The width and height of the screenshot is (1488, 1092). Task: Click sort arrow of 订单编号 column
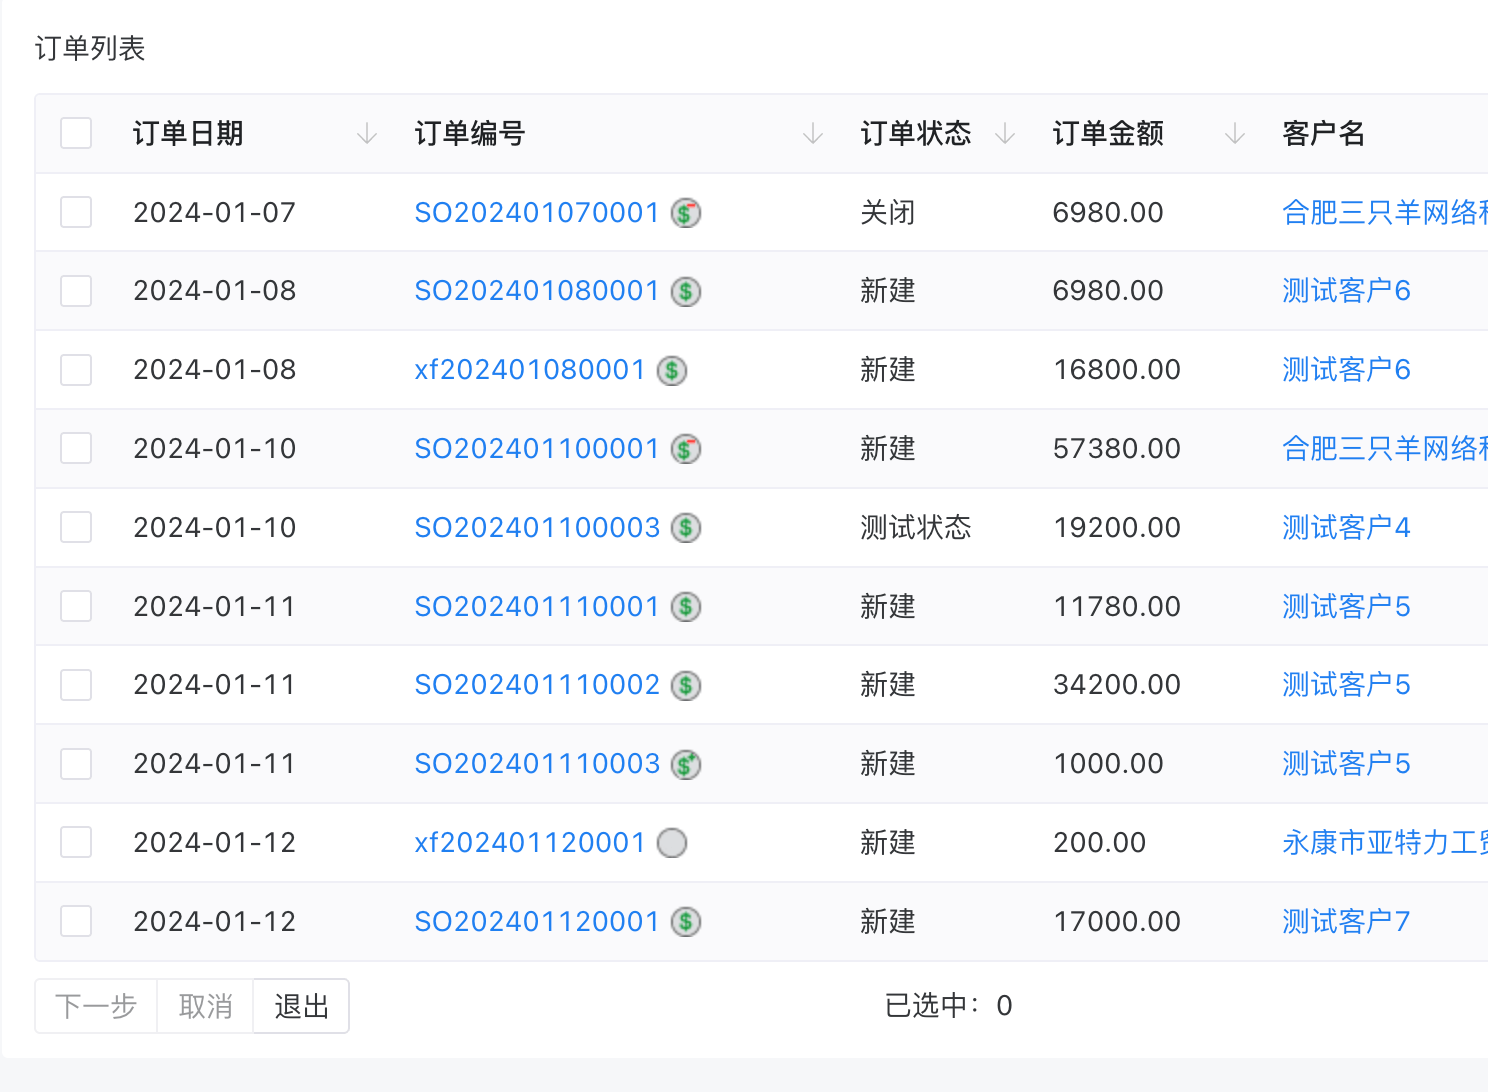pyautogui.click(x=813, y=133)
